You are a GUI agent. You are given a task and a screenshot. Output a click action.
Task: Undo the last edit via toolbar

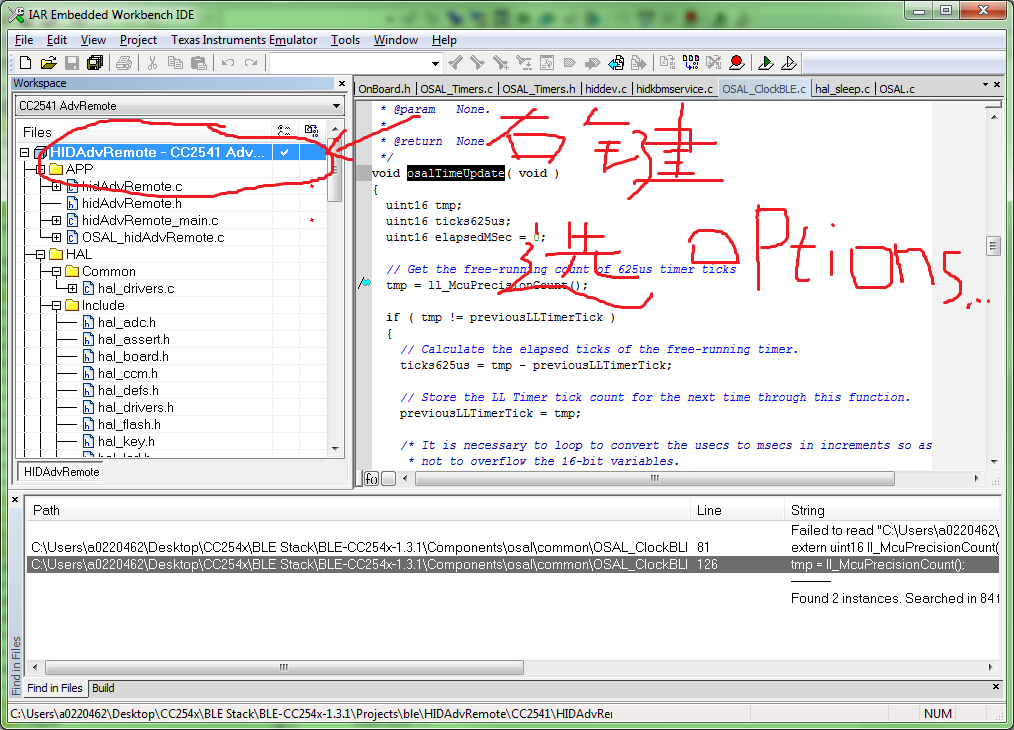pos(228,63)
